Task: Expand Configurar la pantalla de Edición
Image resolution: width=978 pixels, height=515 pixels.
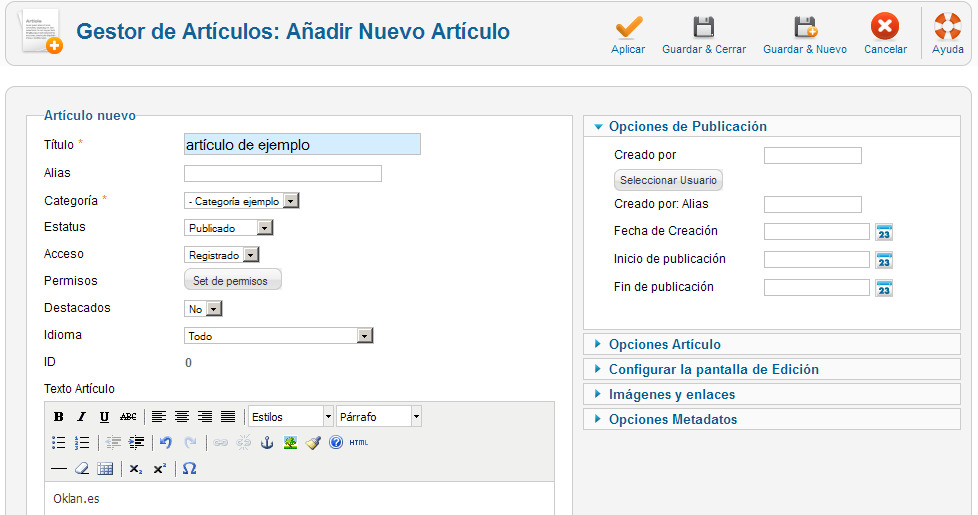Action: pos(772,369)
